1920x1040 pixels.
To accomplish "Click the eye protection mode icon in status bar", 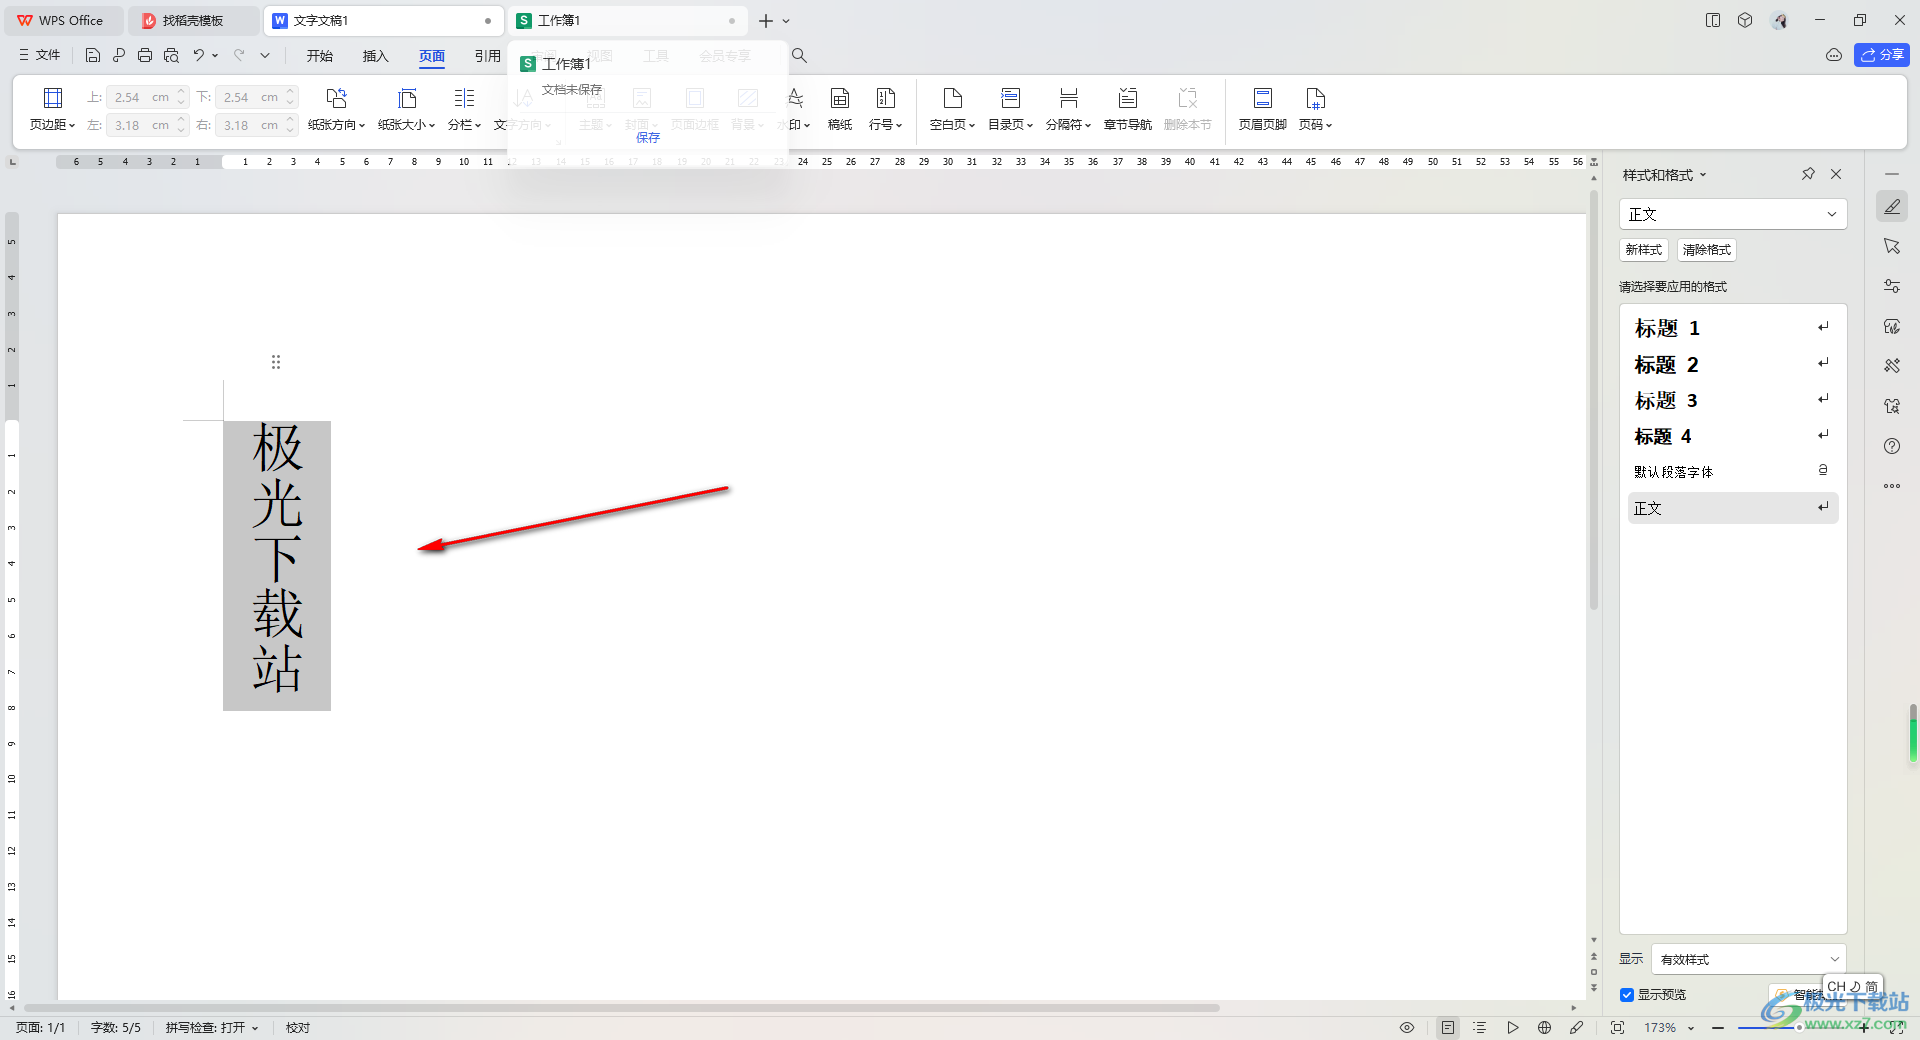I will (x=1407, y=1027).
